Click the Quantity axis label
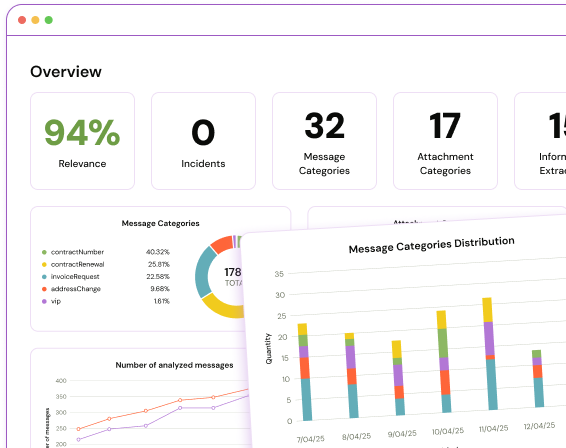Screen dimensions: 566x448 (x=268, y=348)
